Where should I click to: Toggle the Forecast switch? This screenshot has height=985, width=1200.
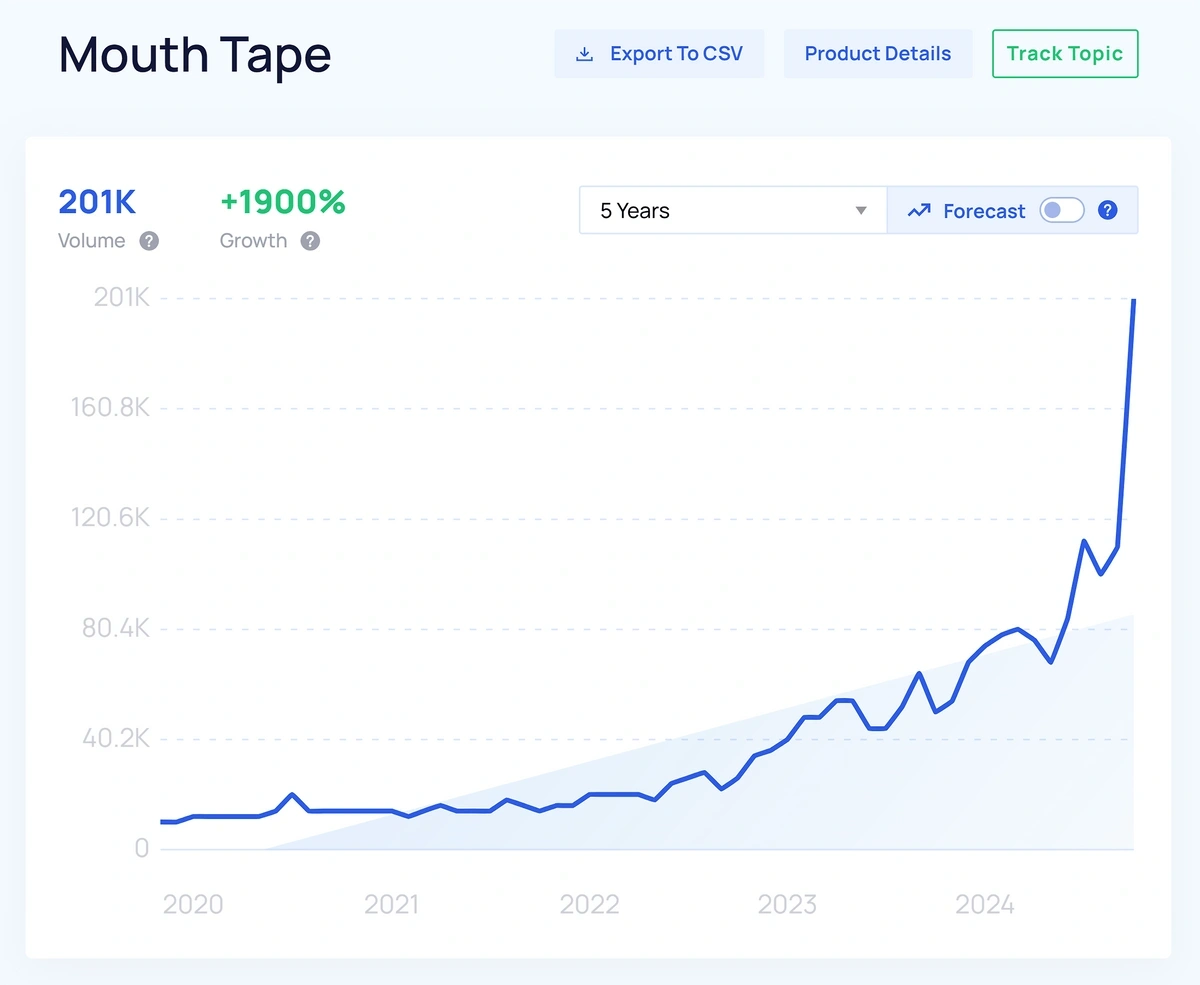pos(1062,210)
